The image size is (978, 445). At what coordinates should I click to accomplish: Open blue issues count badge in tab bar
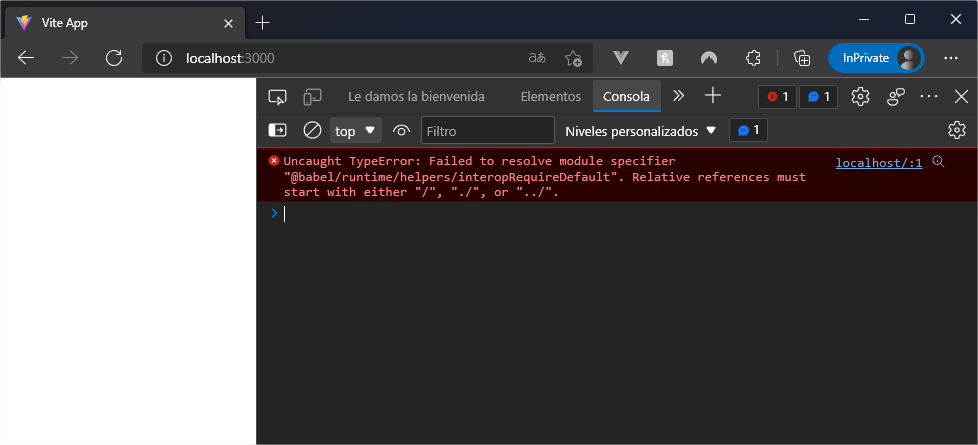click(818, 97)
